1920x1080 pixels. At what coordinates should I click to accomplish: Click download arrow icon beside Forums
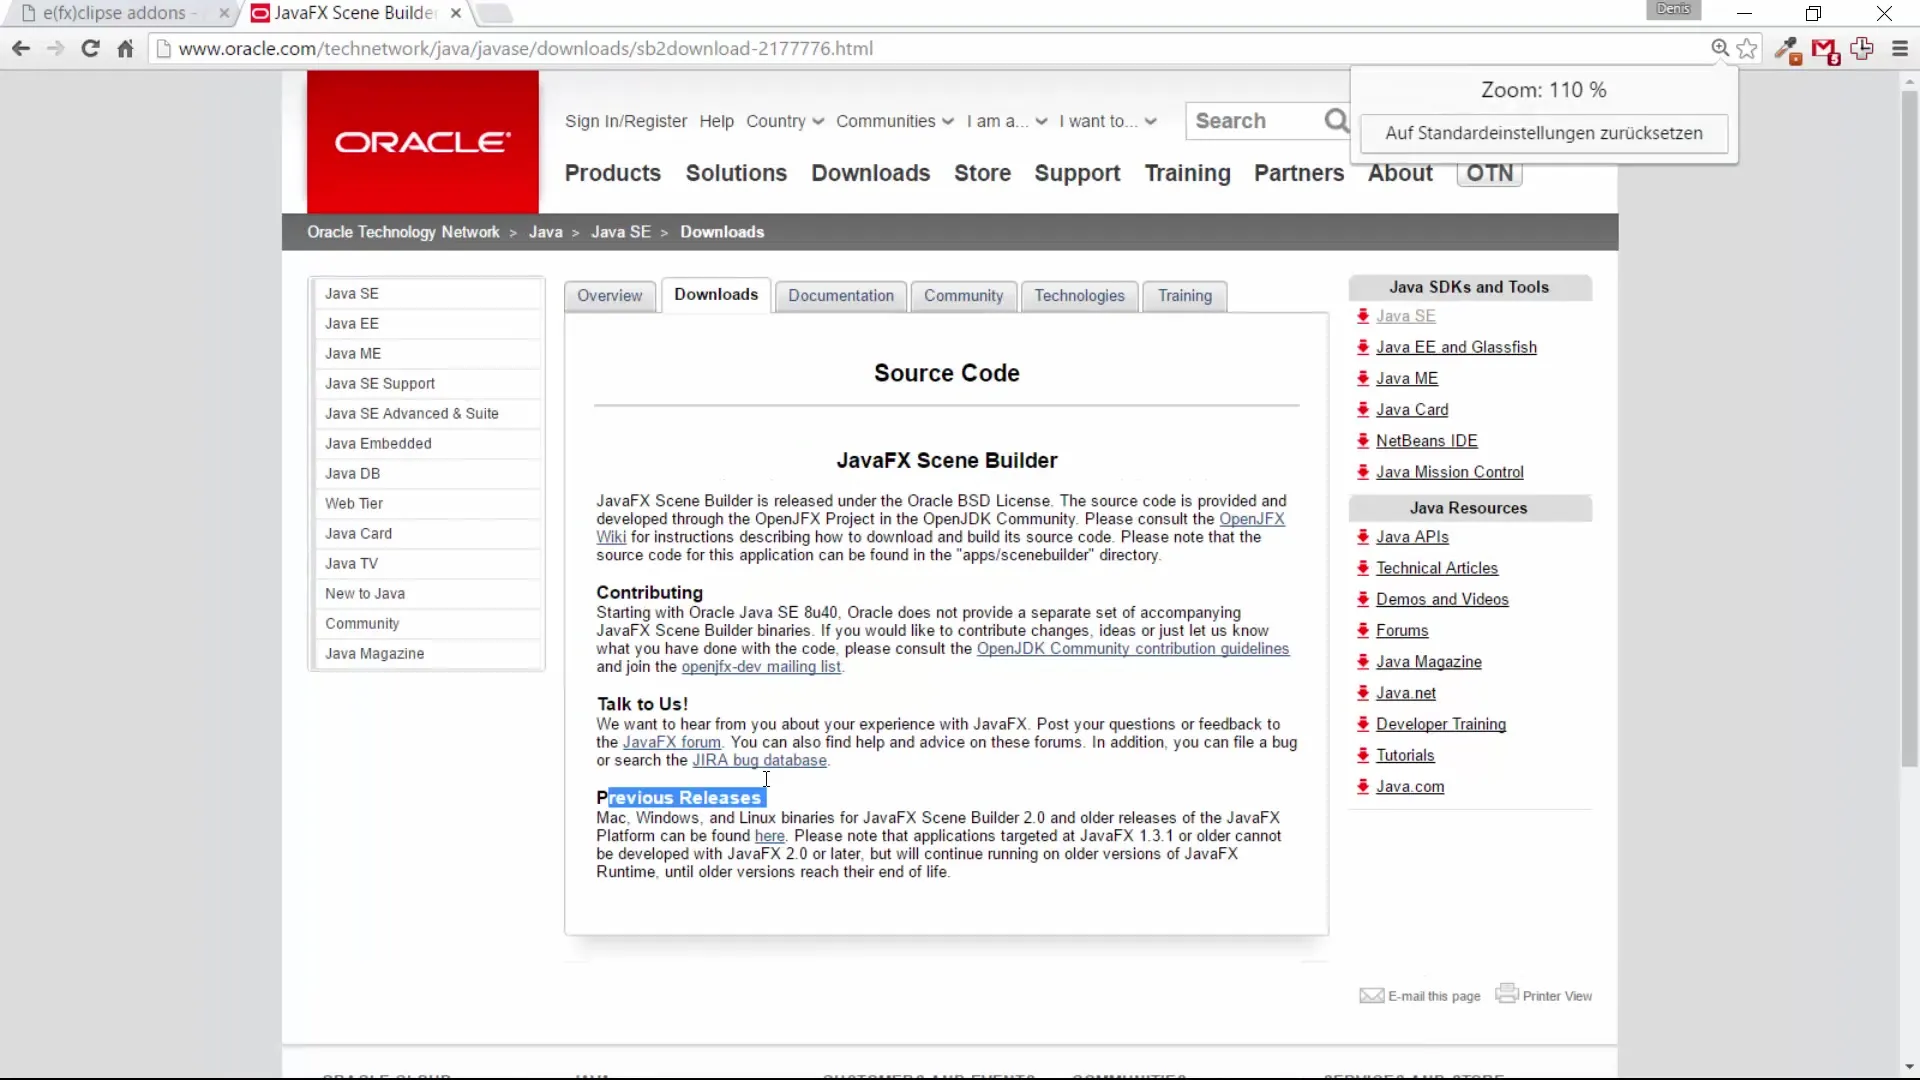1363,631
